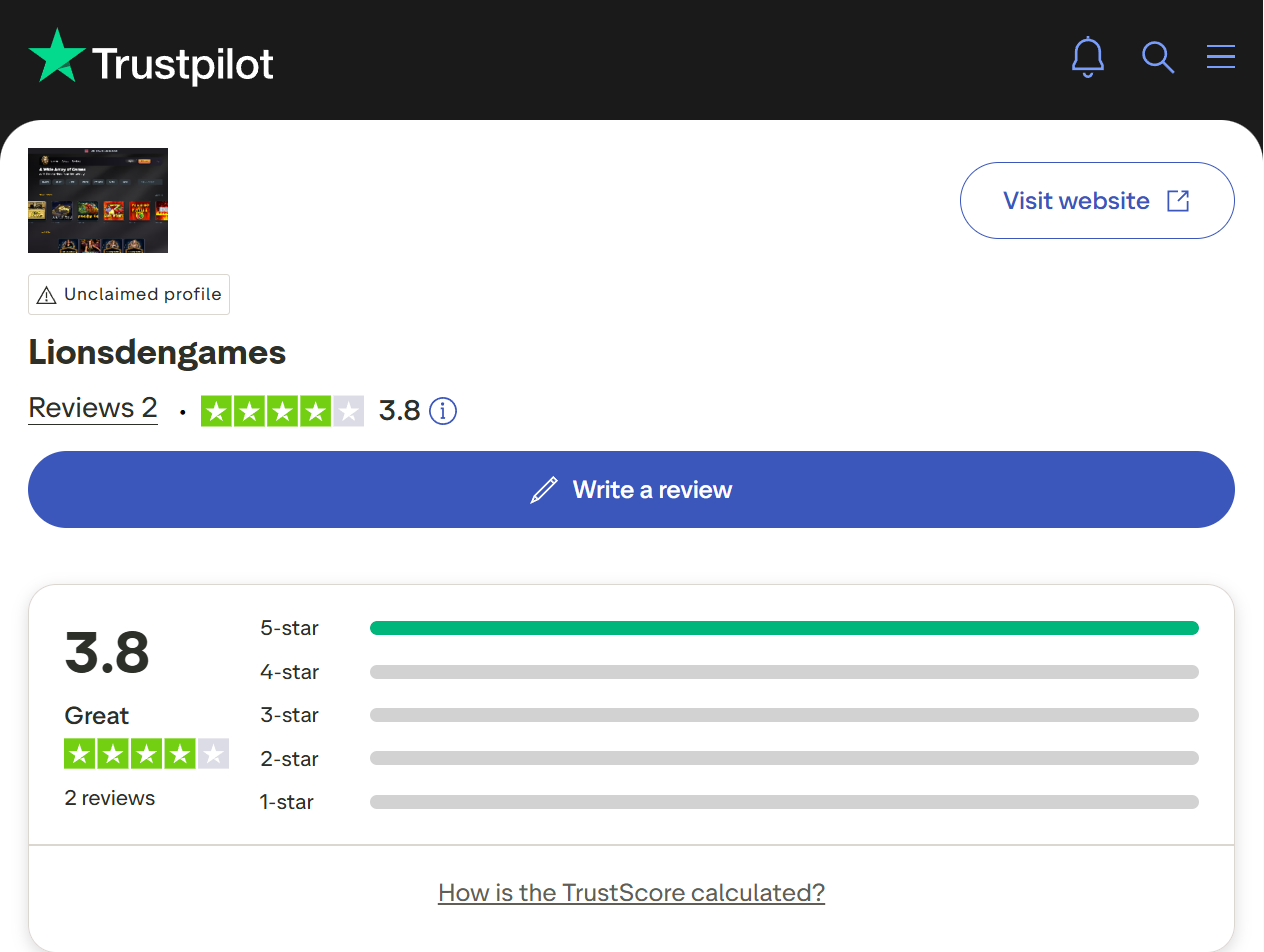Click the Trustpilot green star logo
1264x952 pixels.
[x=57, y=58]
